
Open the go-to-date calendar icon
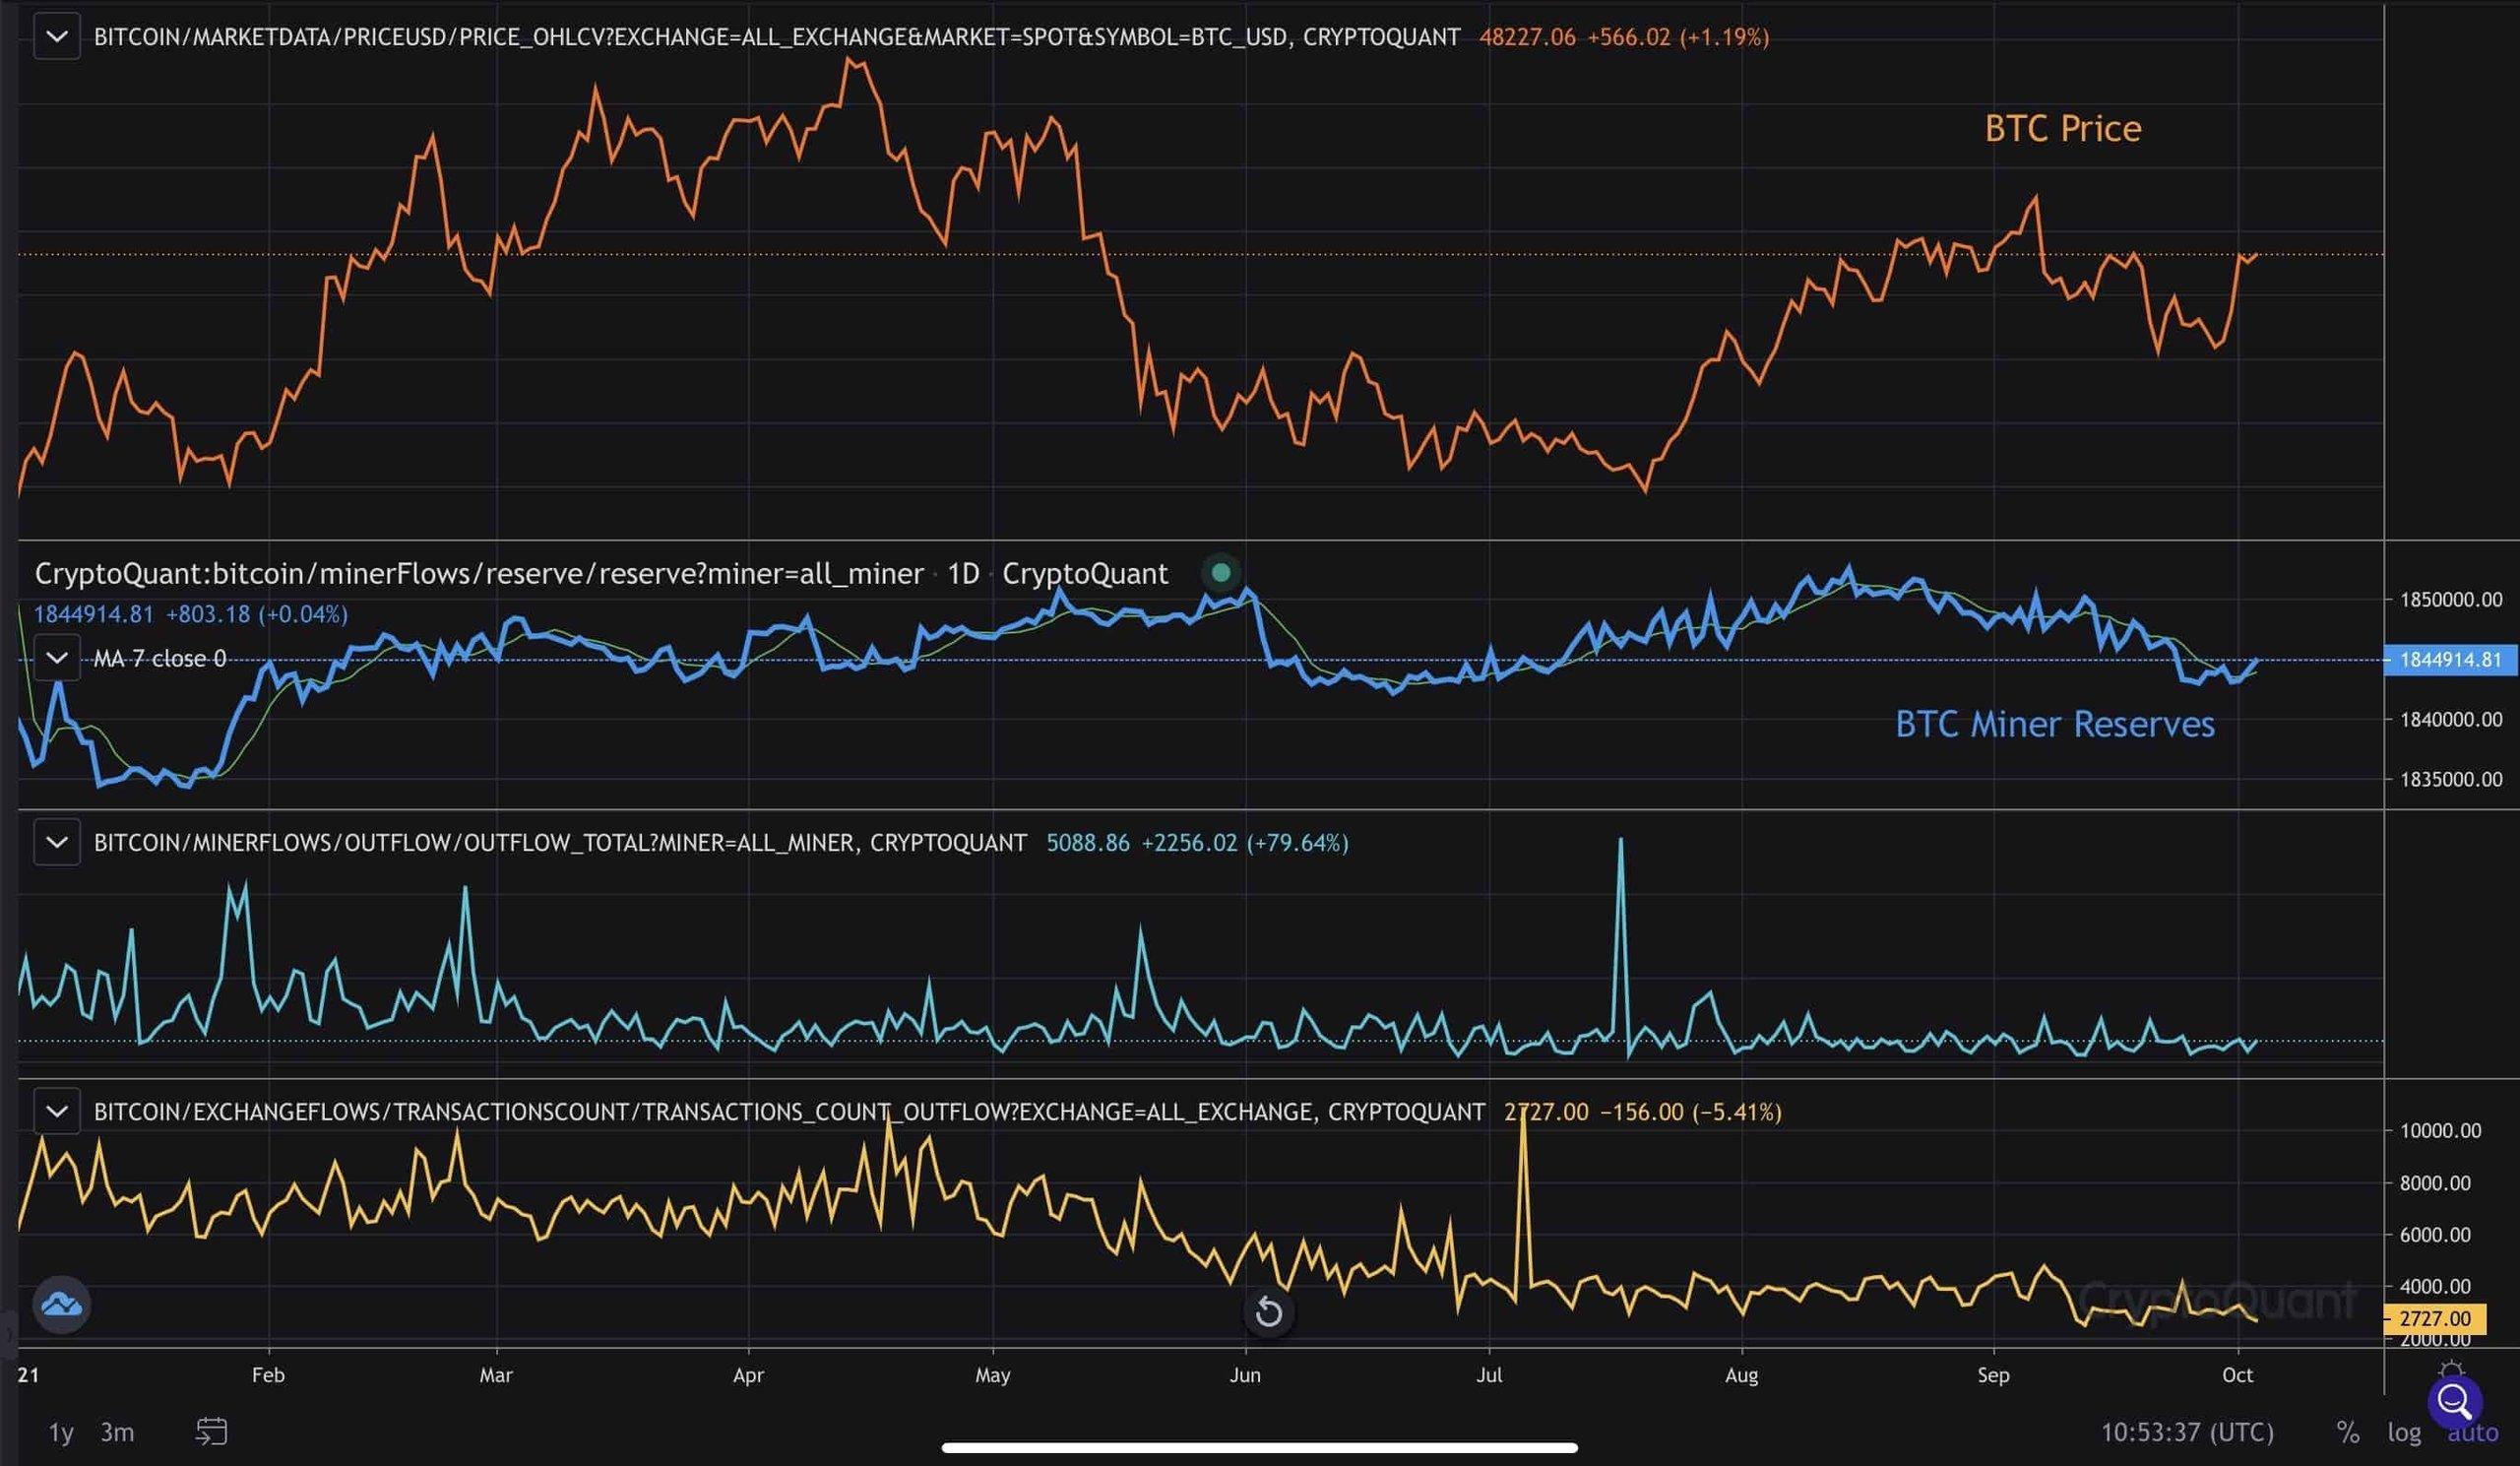(x=211, y=1432)
